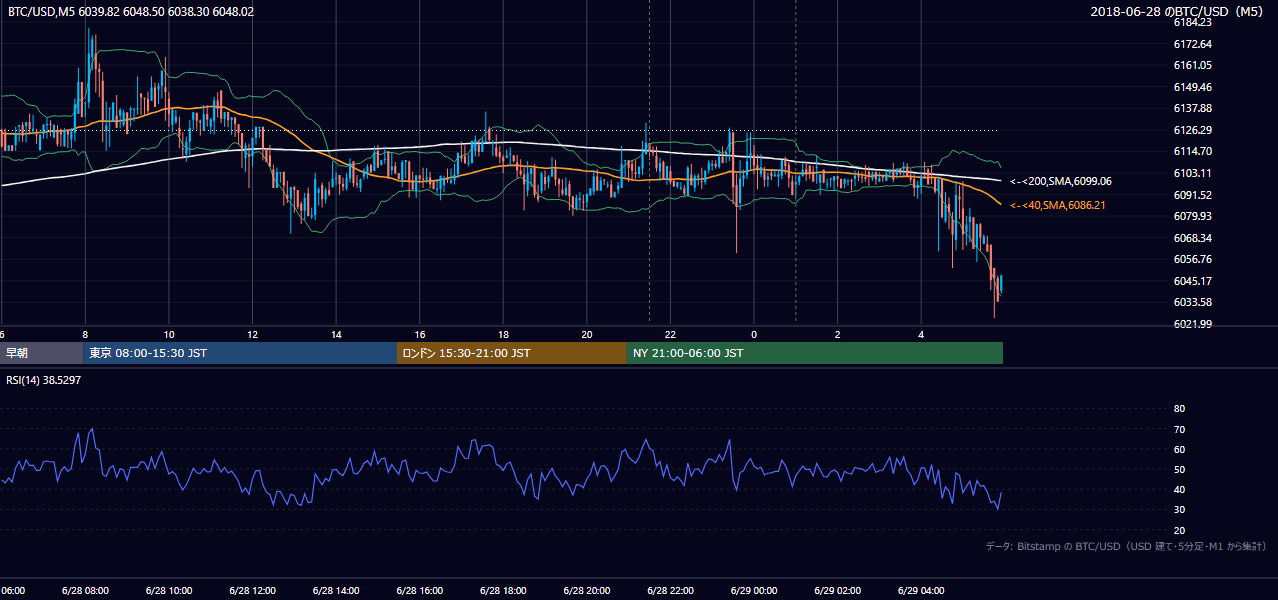This screenshot has height=600, width=1278.
Task: Click the 6/28 18:00 time label
Action: pos(503,591)
